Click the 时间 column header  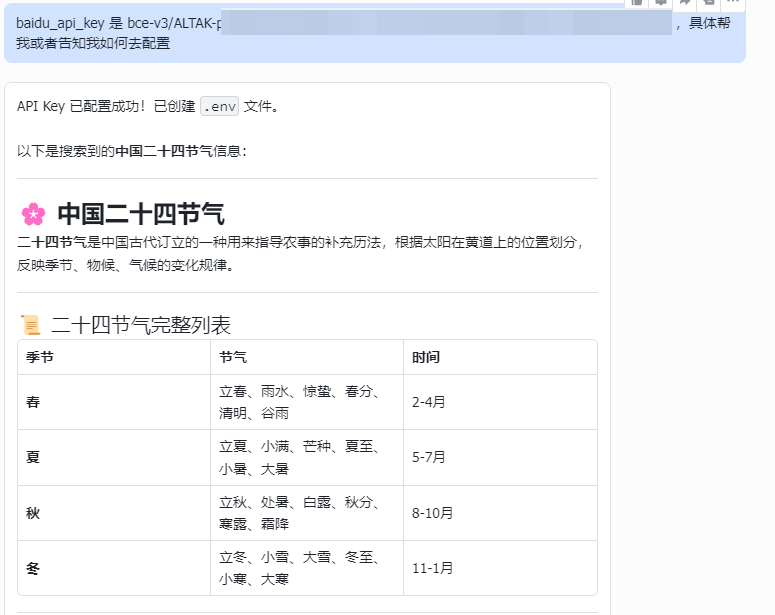click(425, 357)
